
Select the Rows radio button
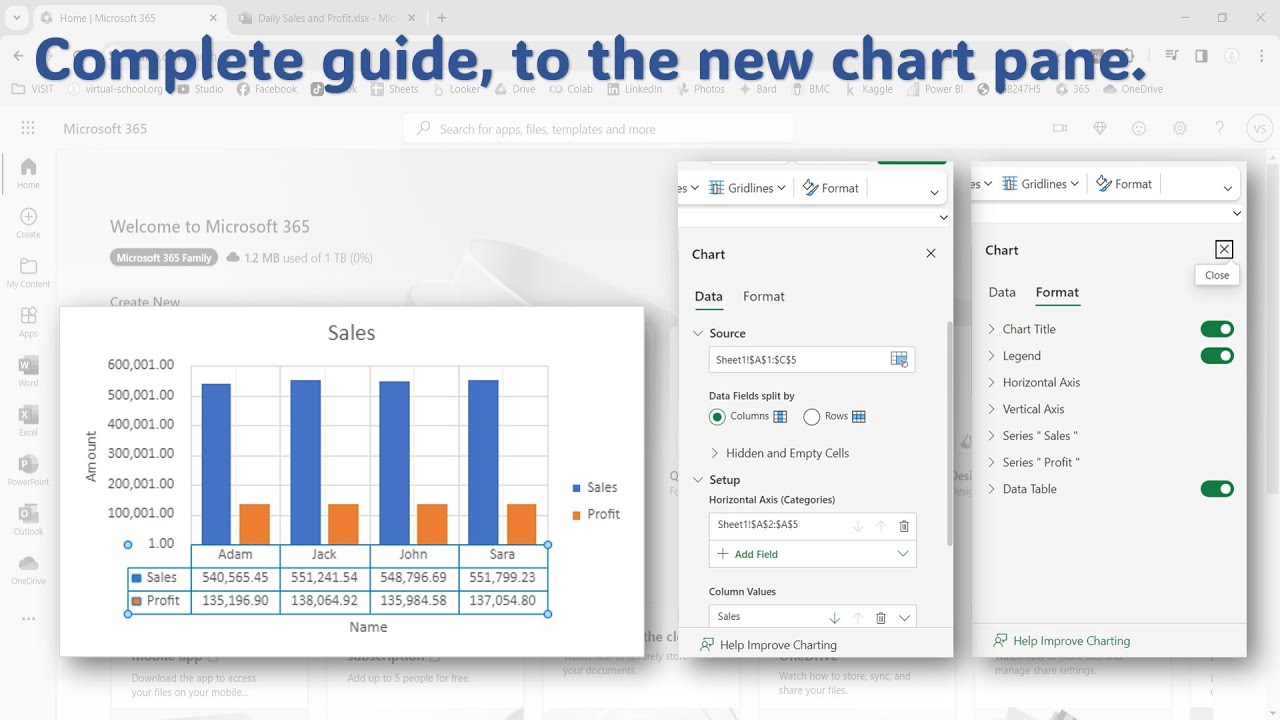(812, 417)
